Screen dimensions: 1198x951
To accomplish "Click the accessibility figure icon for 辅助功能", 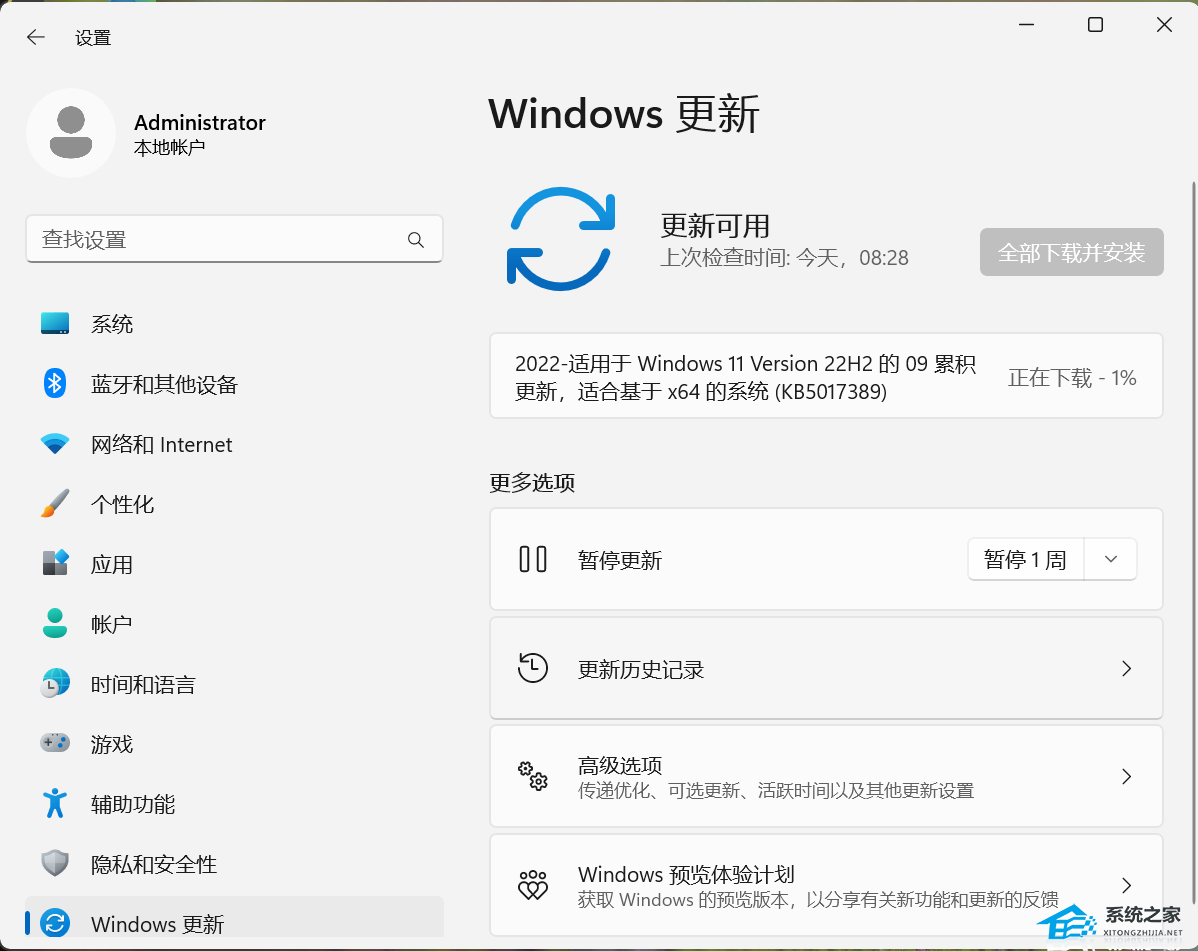I will pos(55,804).
